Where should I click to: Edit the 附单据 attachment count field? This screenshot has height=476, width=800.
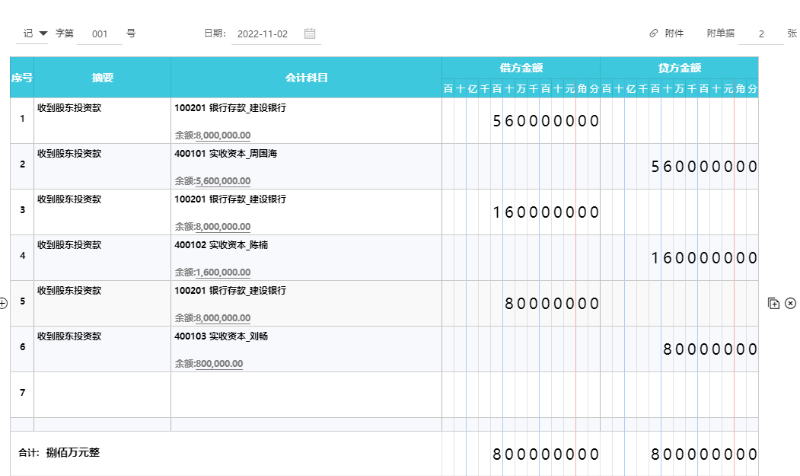(x=763, y=34)
